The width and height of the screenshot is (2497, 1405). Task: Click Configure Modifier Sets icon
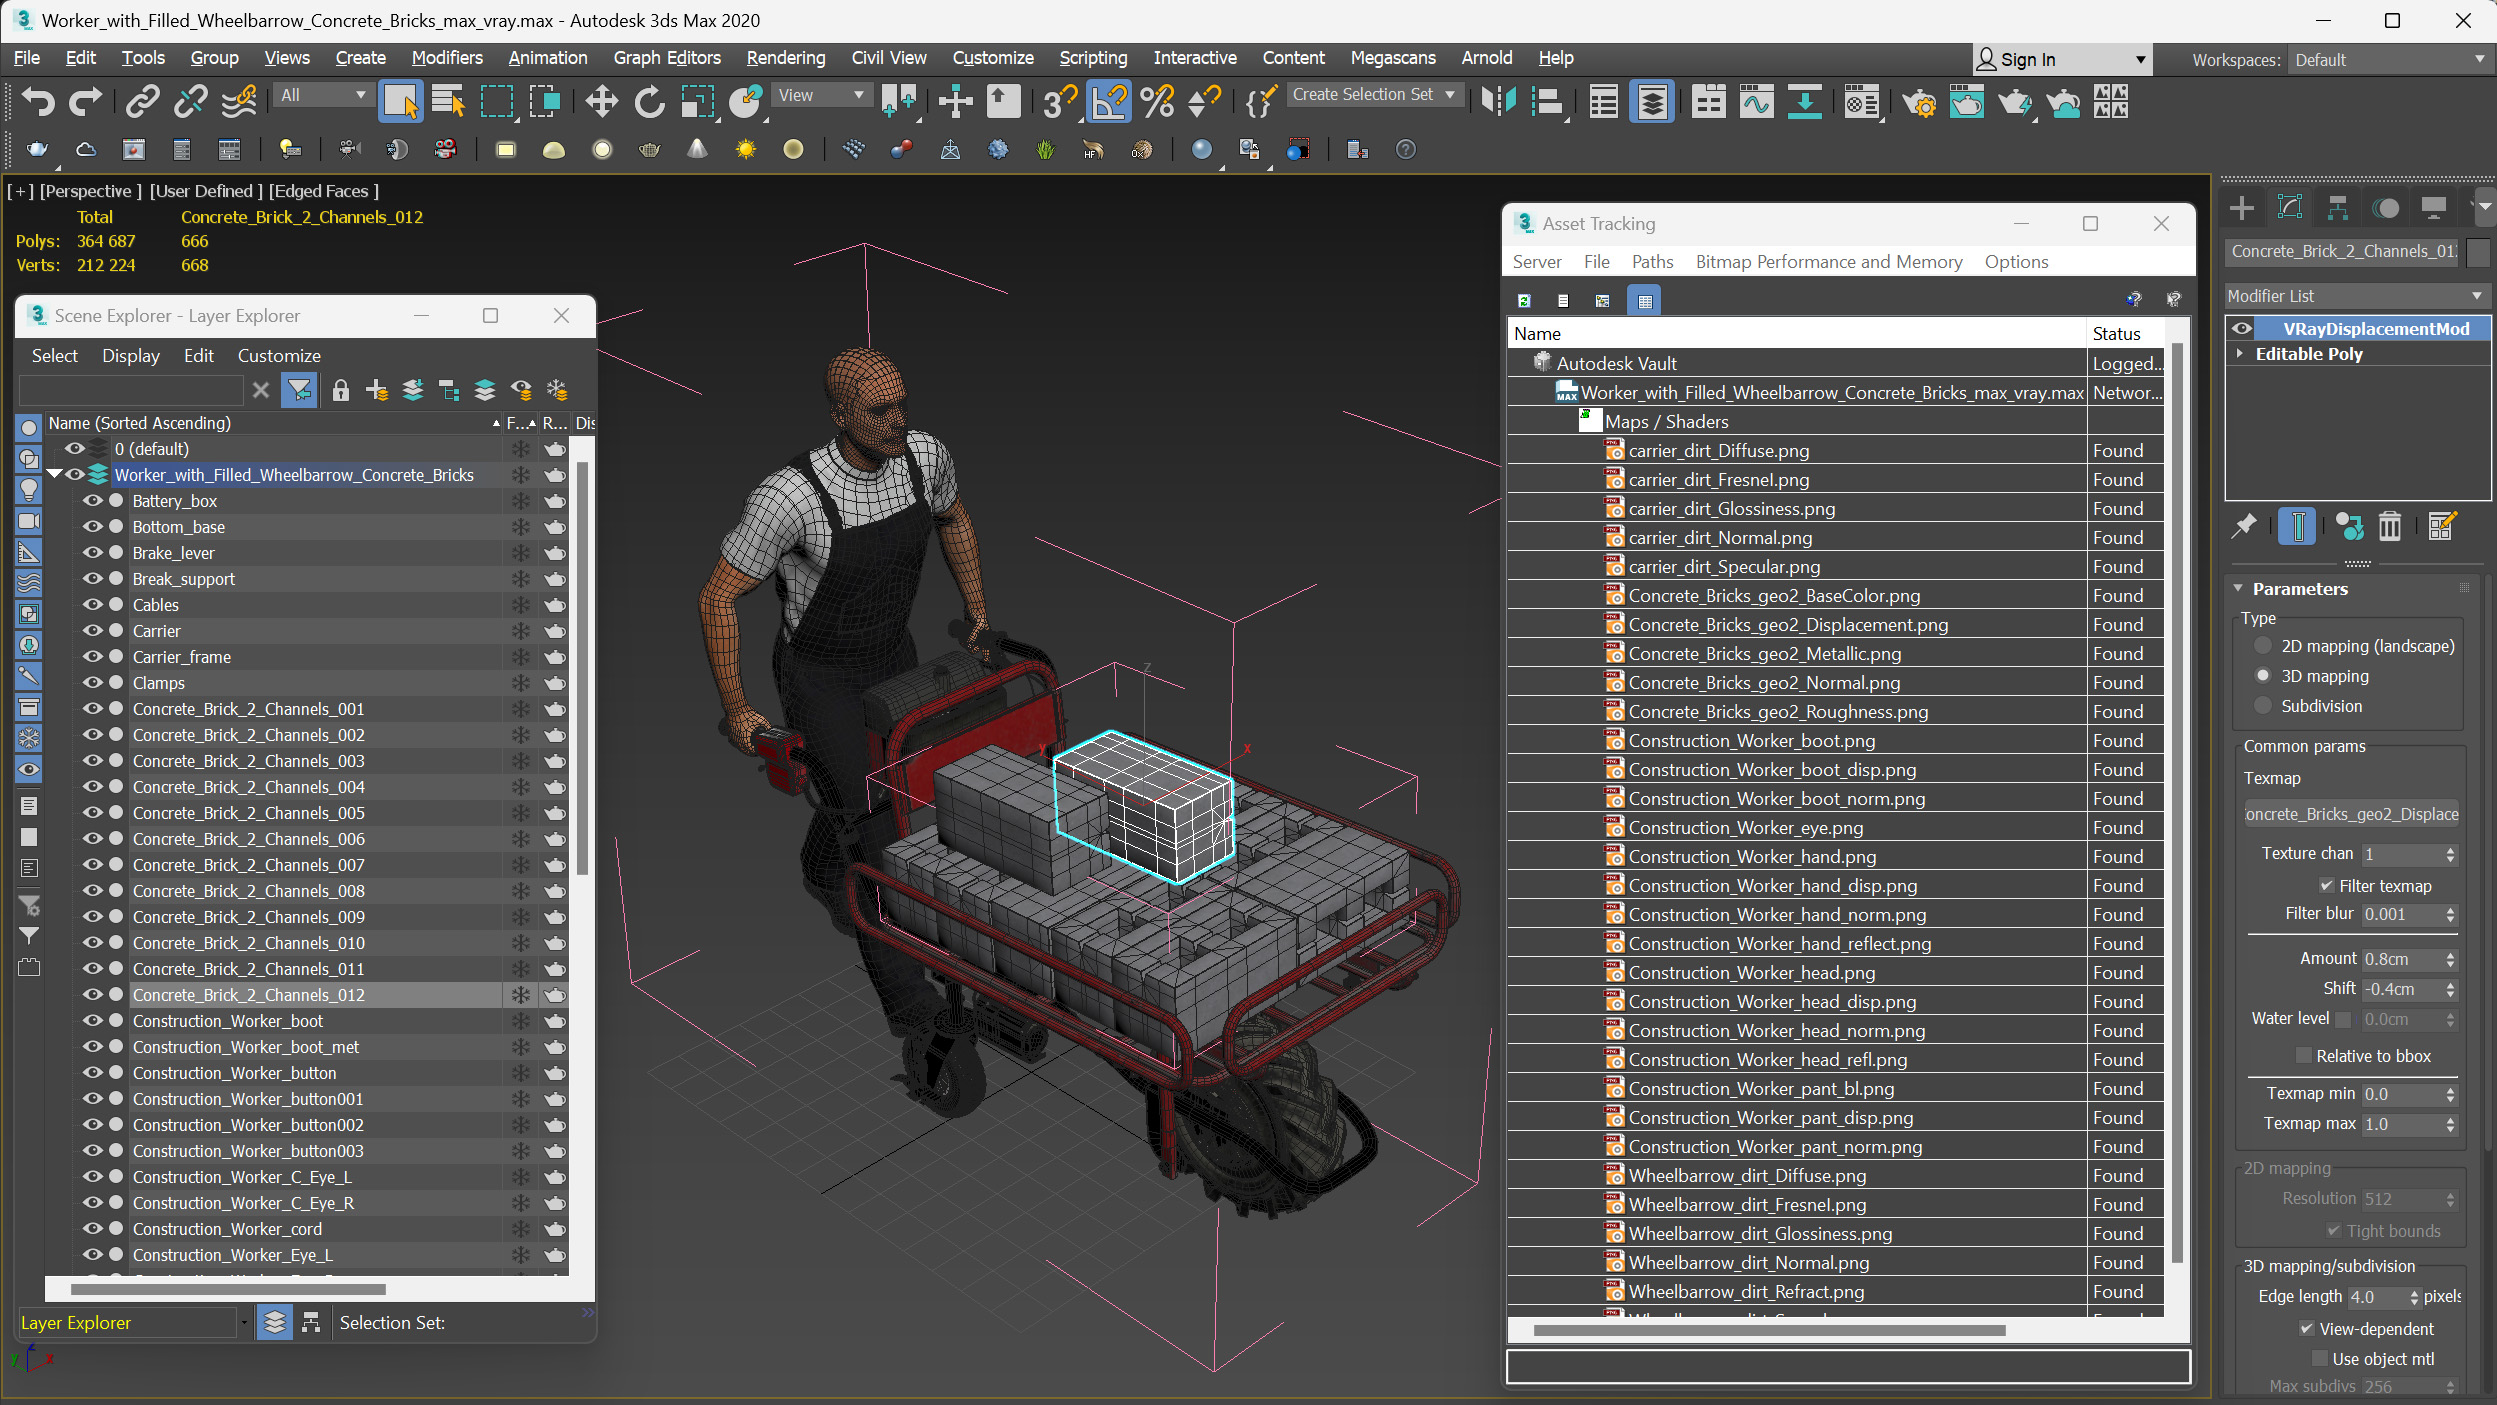click(2441, 526)
